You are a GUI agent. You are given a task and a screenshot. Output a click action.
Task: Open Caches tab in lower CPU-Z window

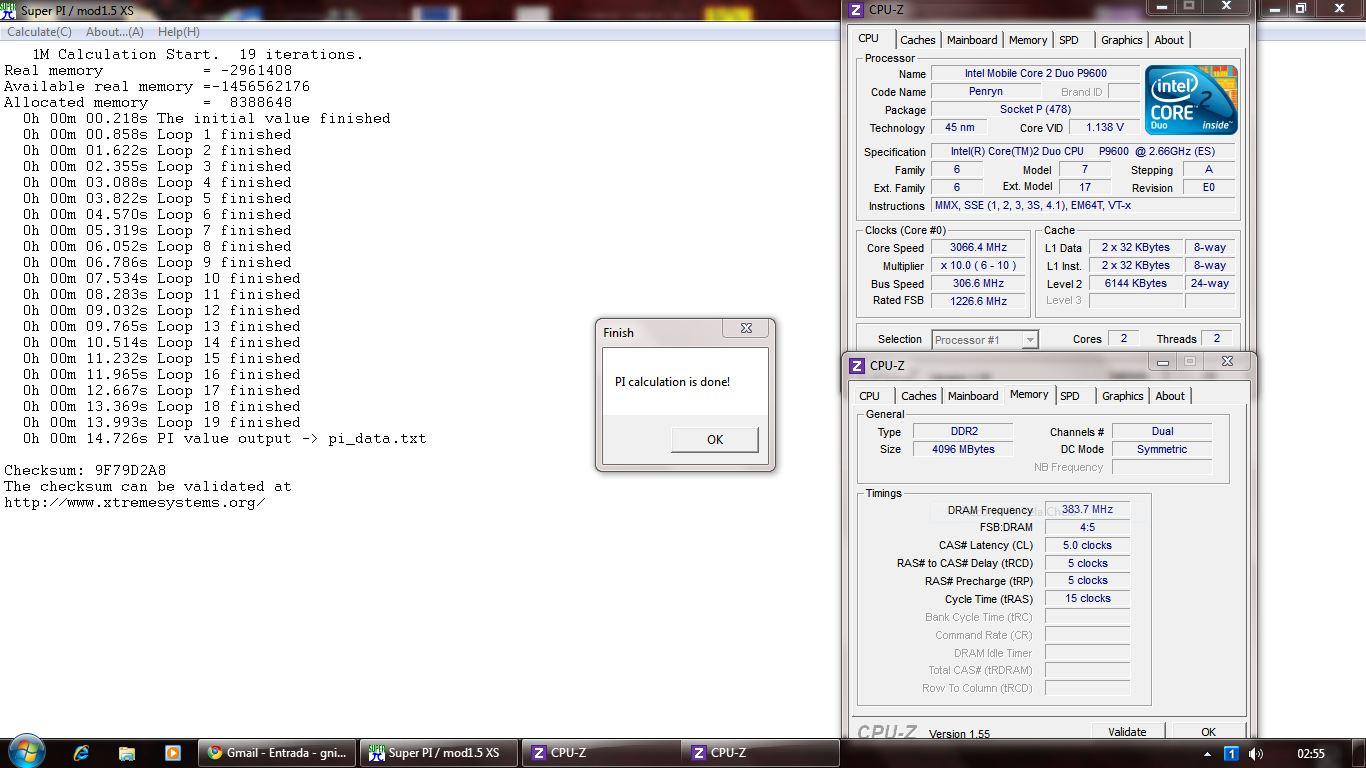tap(918, 396)
